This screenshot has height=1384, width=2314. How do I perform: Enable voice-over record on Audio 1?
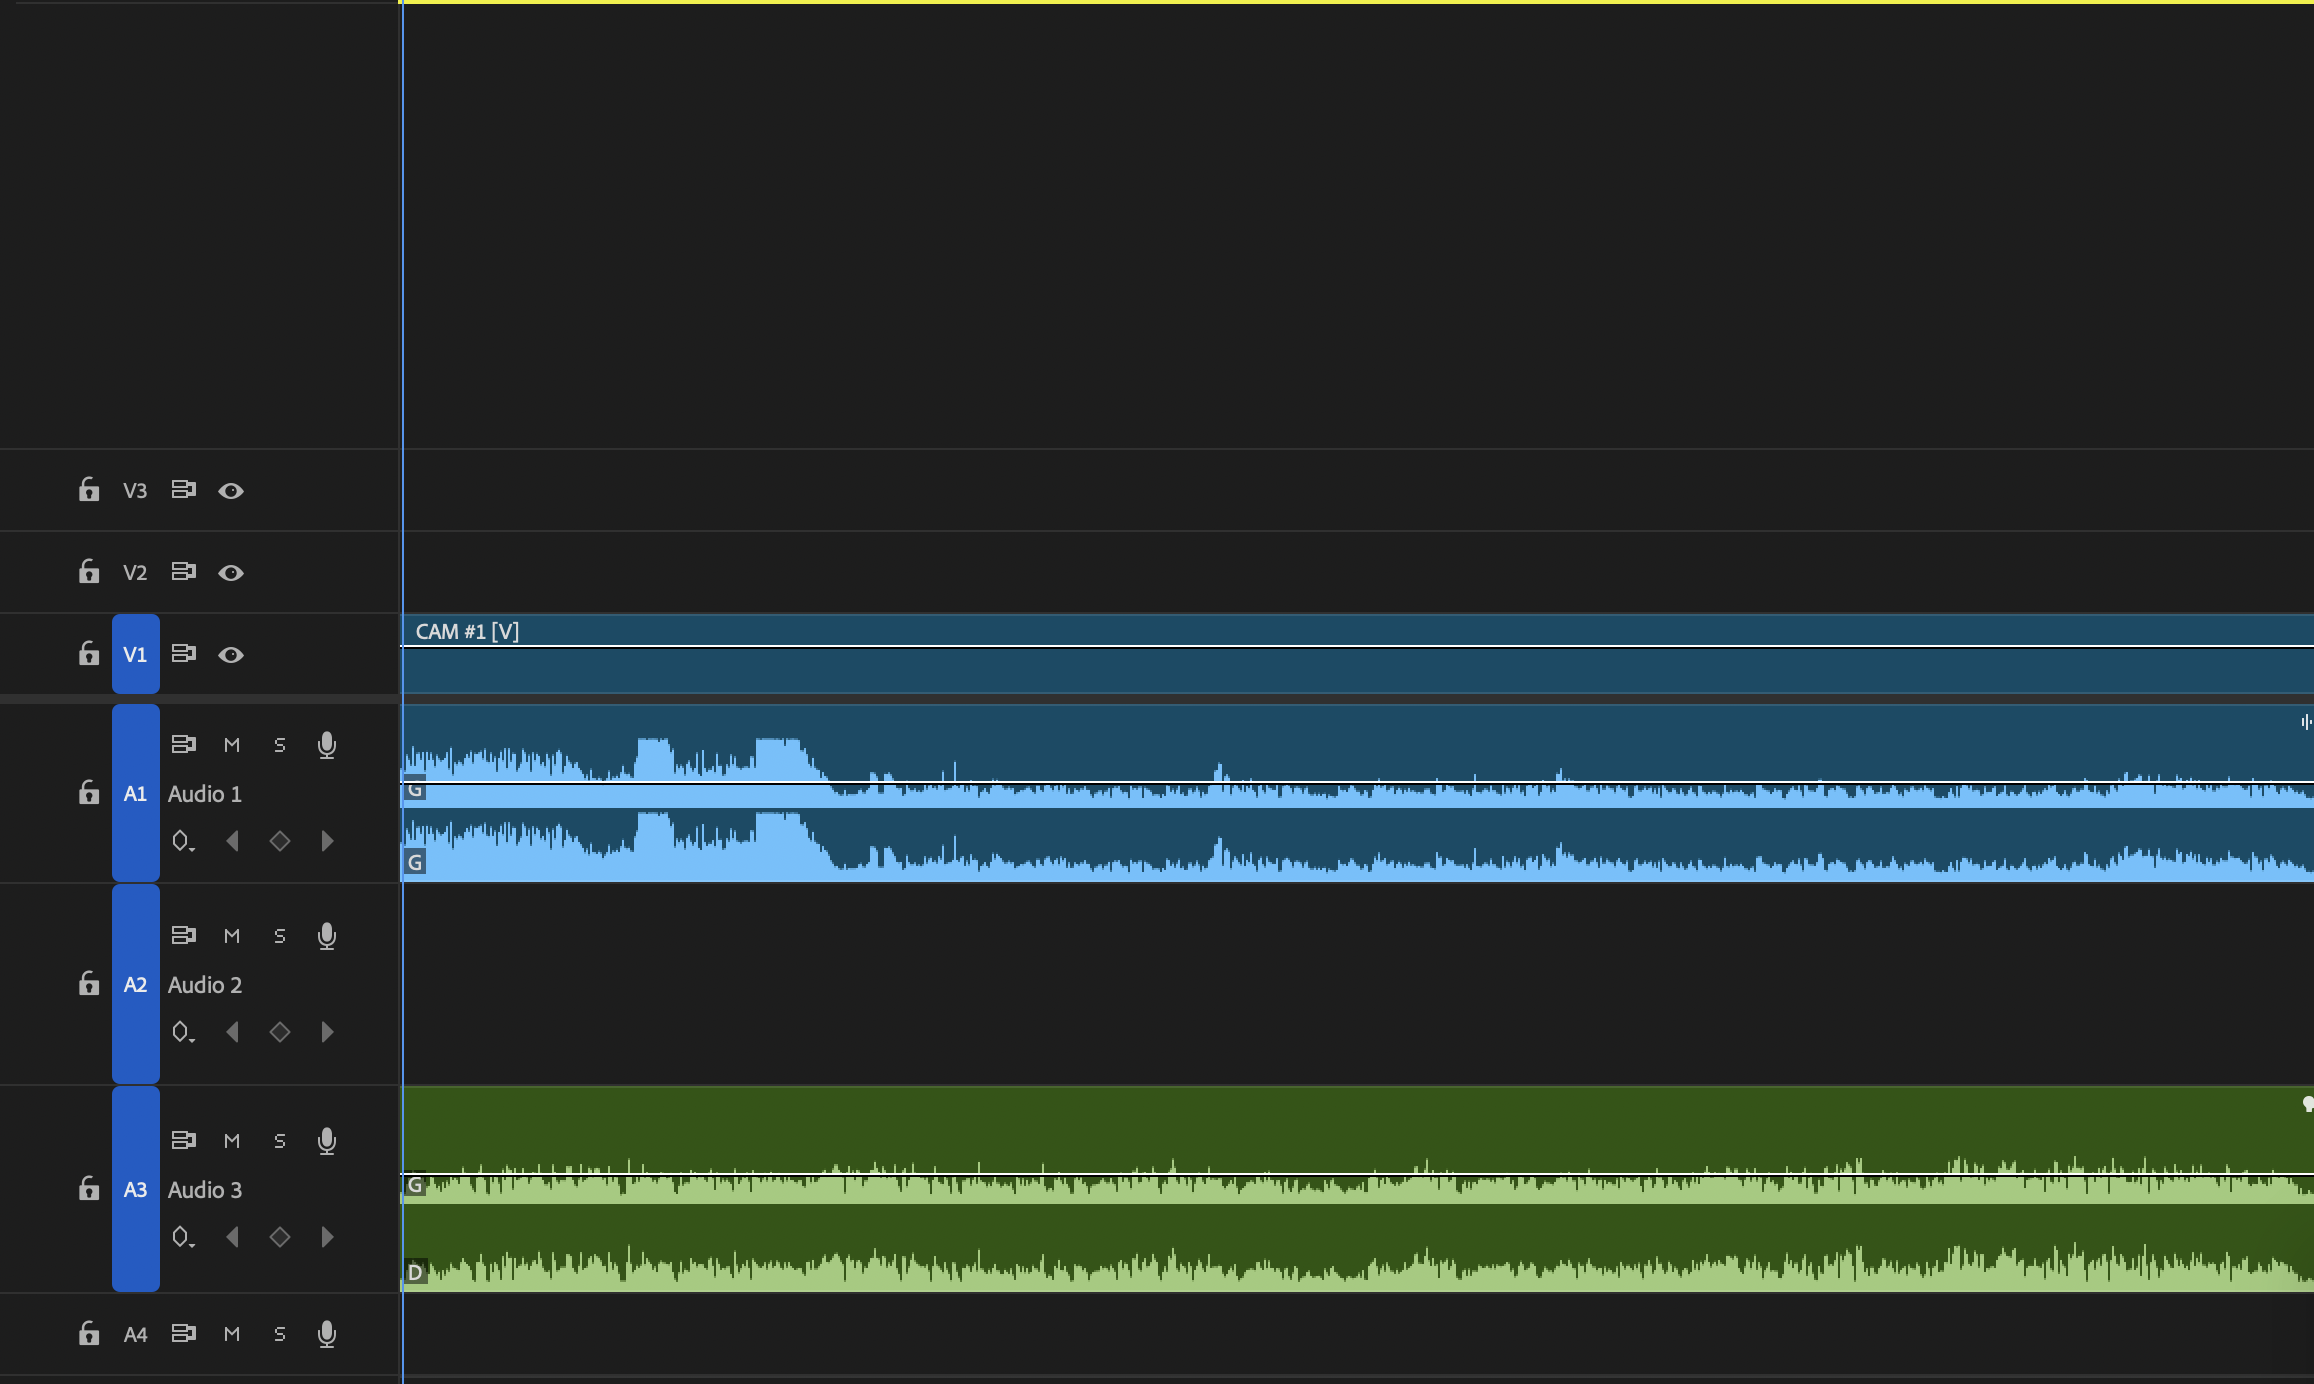coord(326,745)
